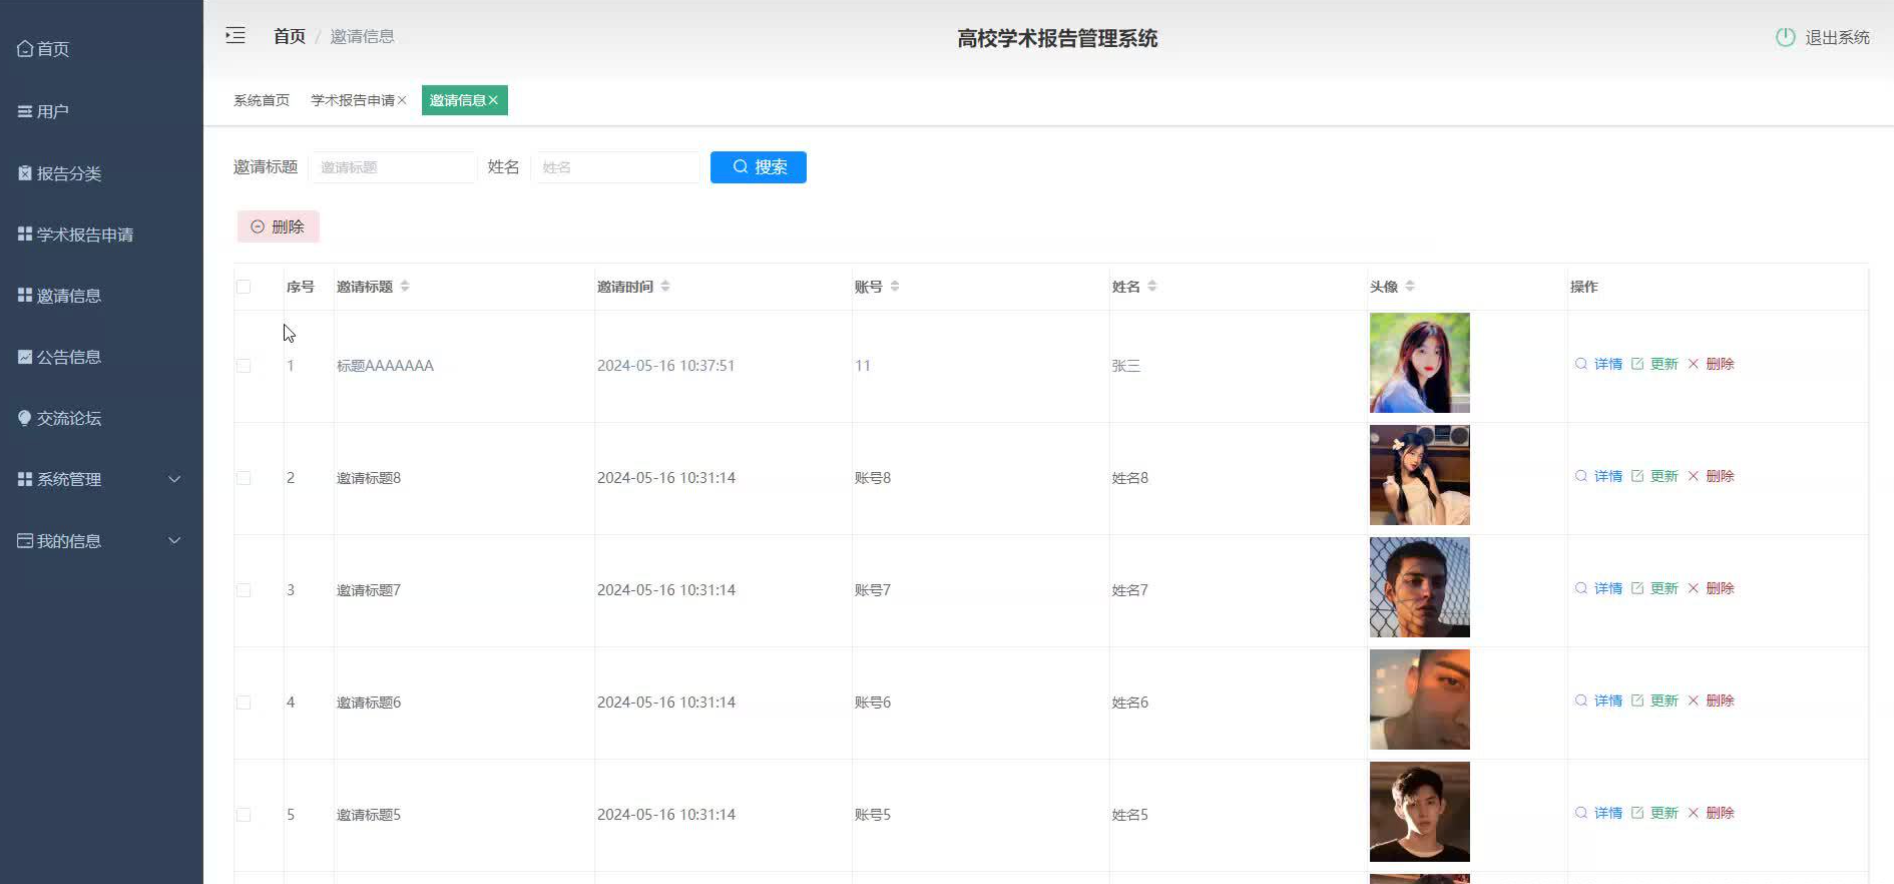The image size is (1894, 884).
Task: Click the timestamp 2024-05-16 10:37:51
Action: (666, 366)
